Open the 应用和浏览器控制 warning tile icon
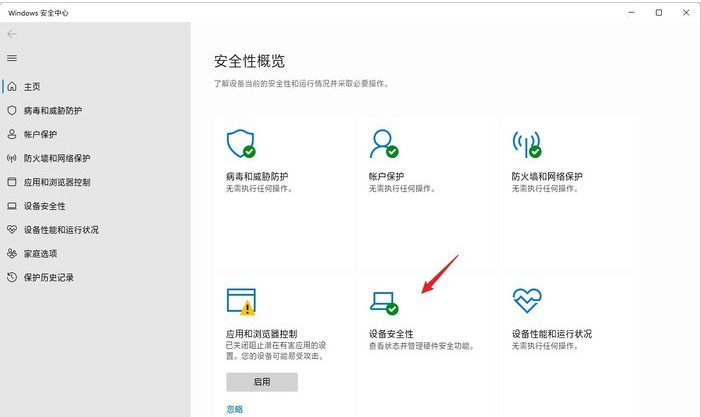This screenshot has width=701, height=417. coord(241,302)
